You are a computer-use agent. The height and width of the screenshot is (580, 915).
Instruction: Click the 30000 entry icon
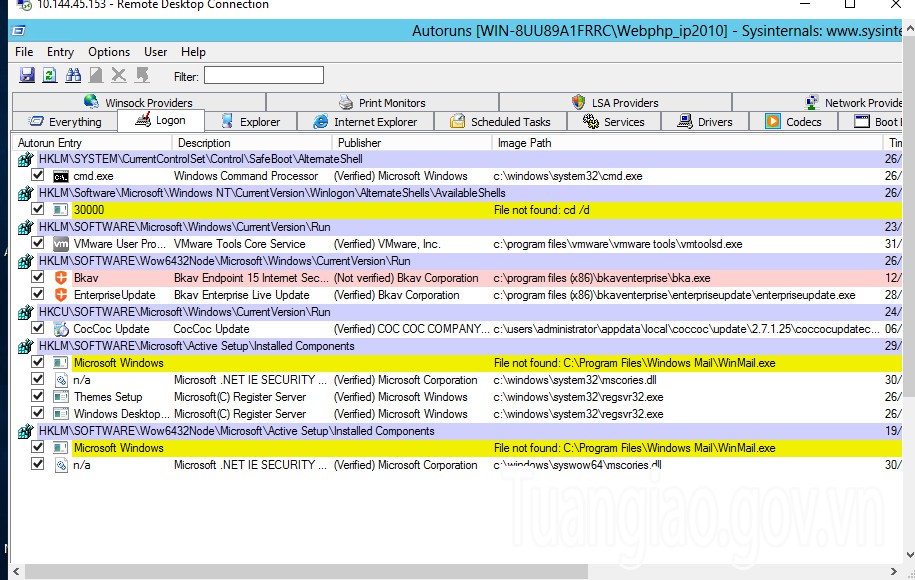pos(61,209)
